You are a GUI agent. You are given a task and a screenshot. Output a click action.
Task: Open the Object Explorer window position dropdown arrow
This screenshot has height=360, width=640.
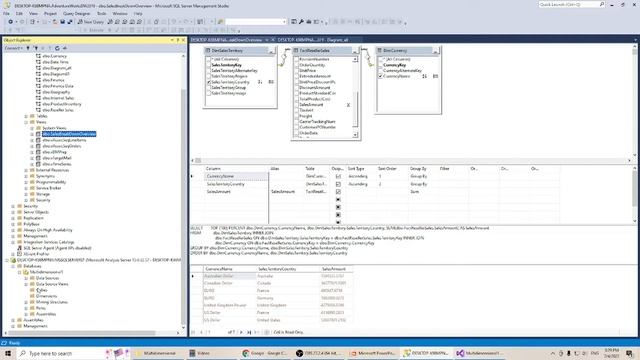point(172,40)
